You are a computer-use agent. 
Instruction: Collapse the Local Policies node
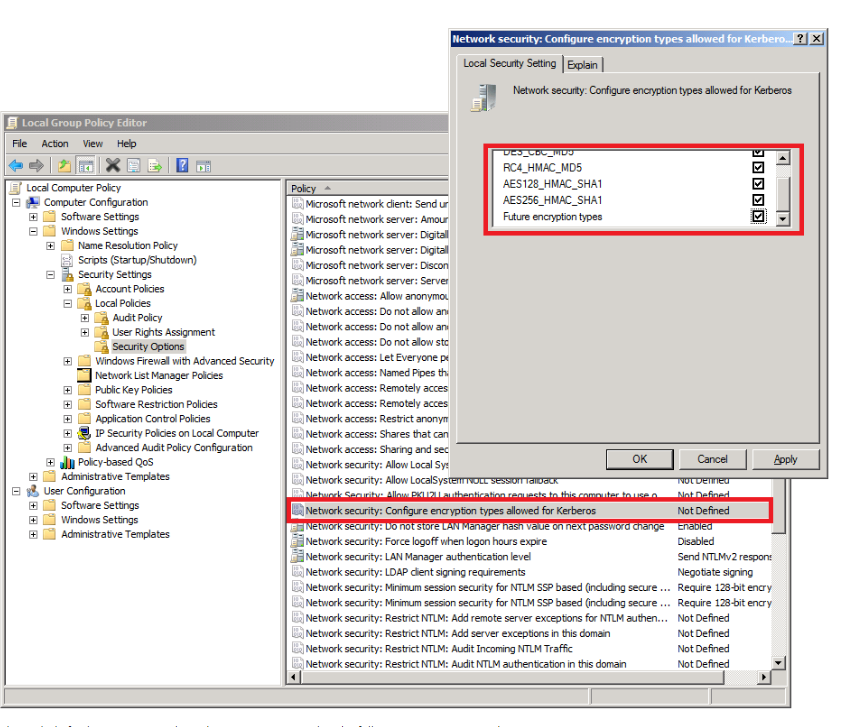click(68, 303)
